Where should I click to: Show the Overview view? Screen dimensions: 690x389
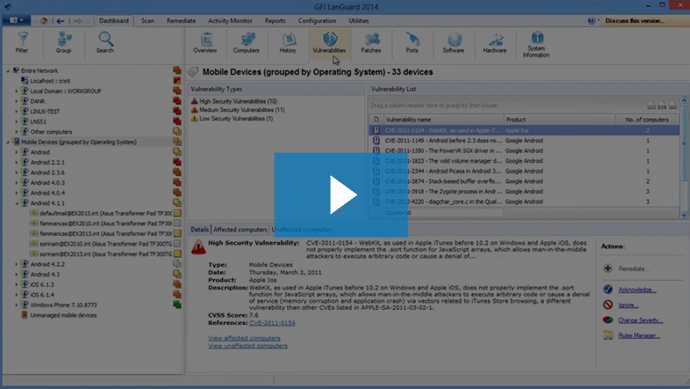click(x=205, y=43)
